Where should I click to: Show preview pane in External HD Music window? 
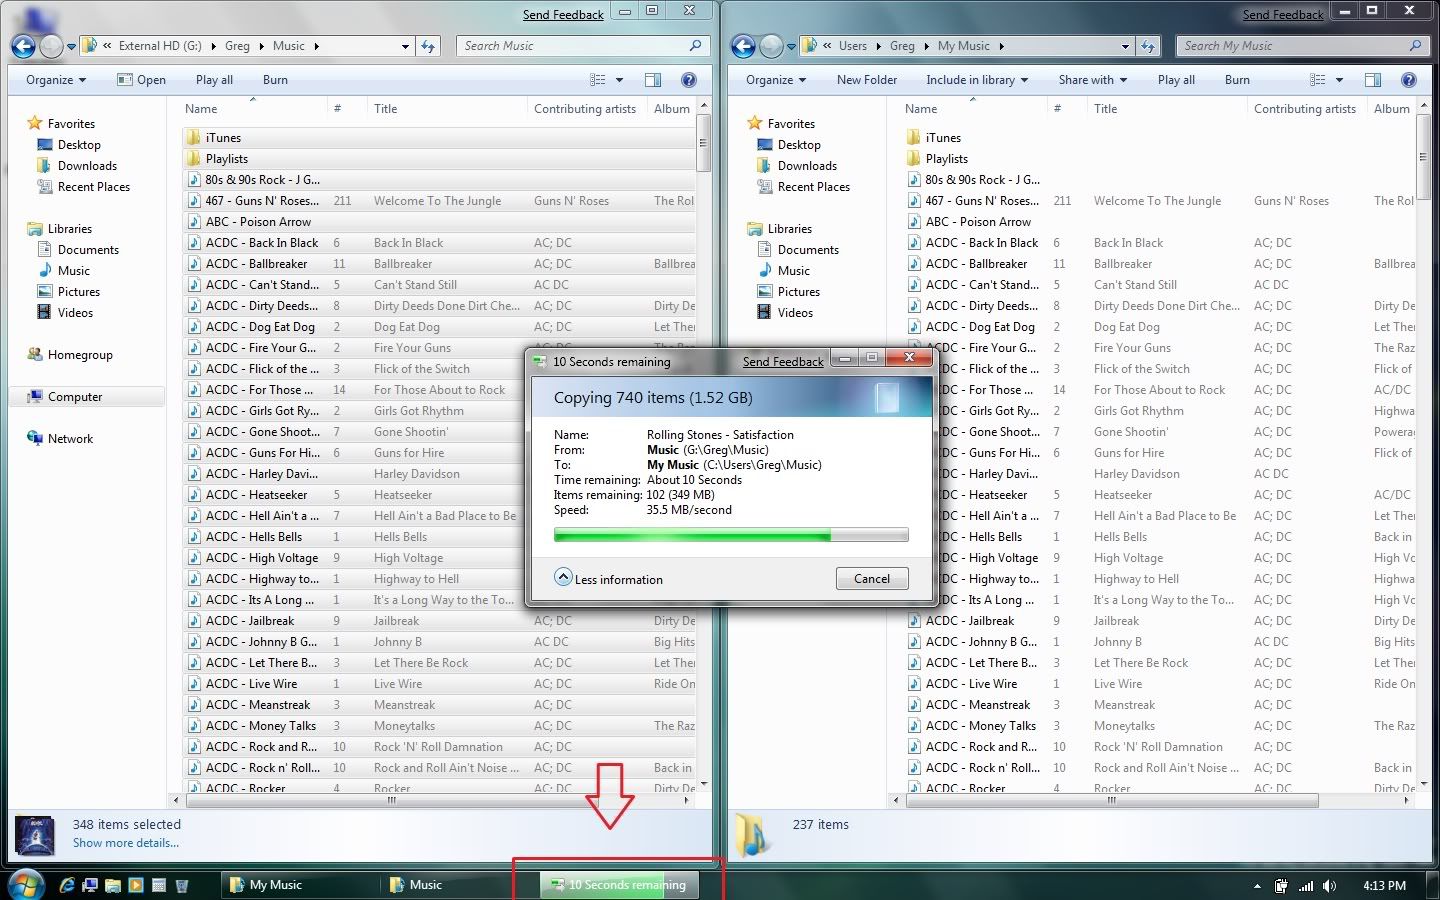click(x=653, y=80)
